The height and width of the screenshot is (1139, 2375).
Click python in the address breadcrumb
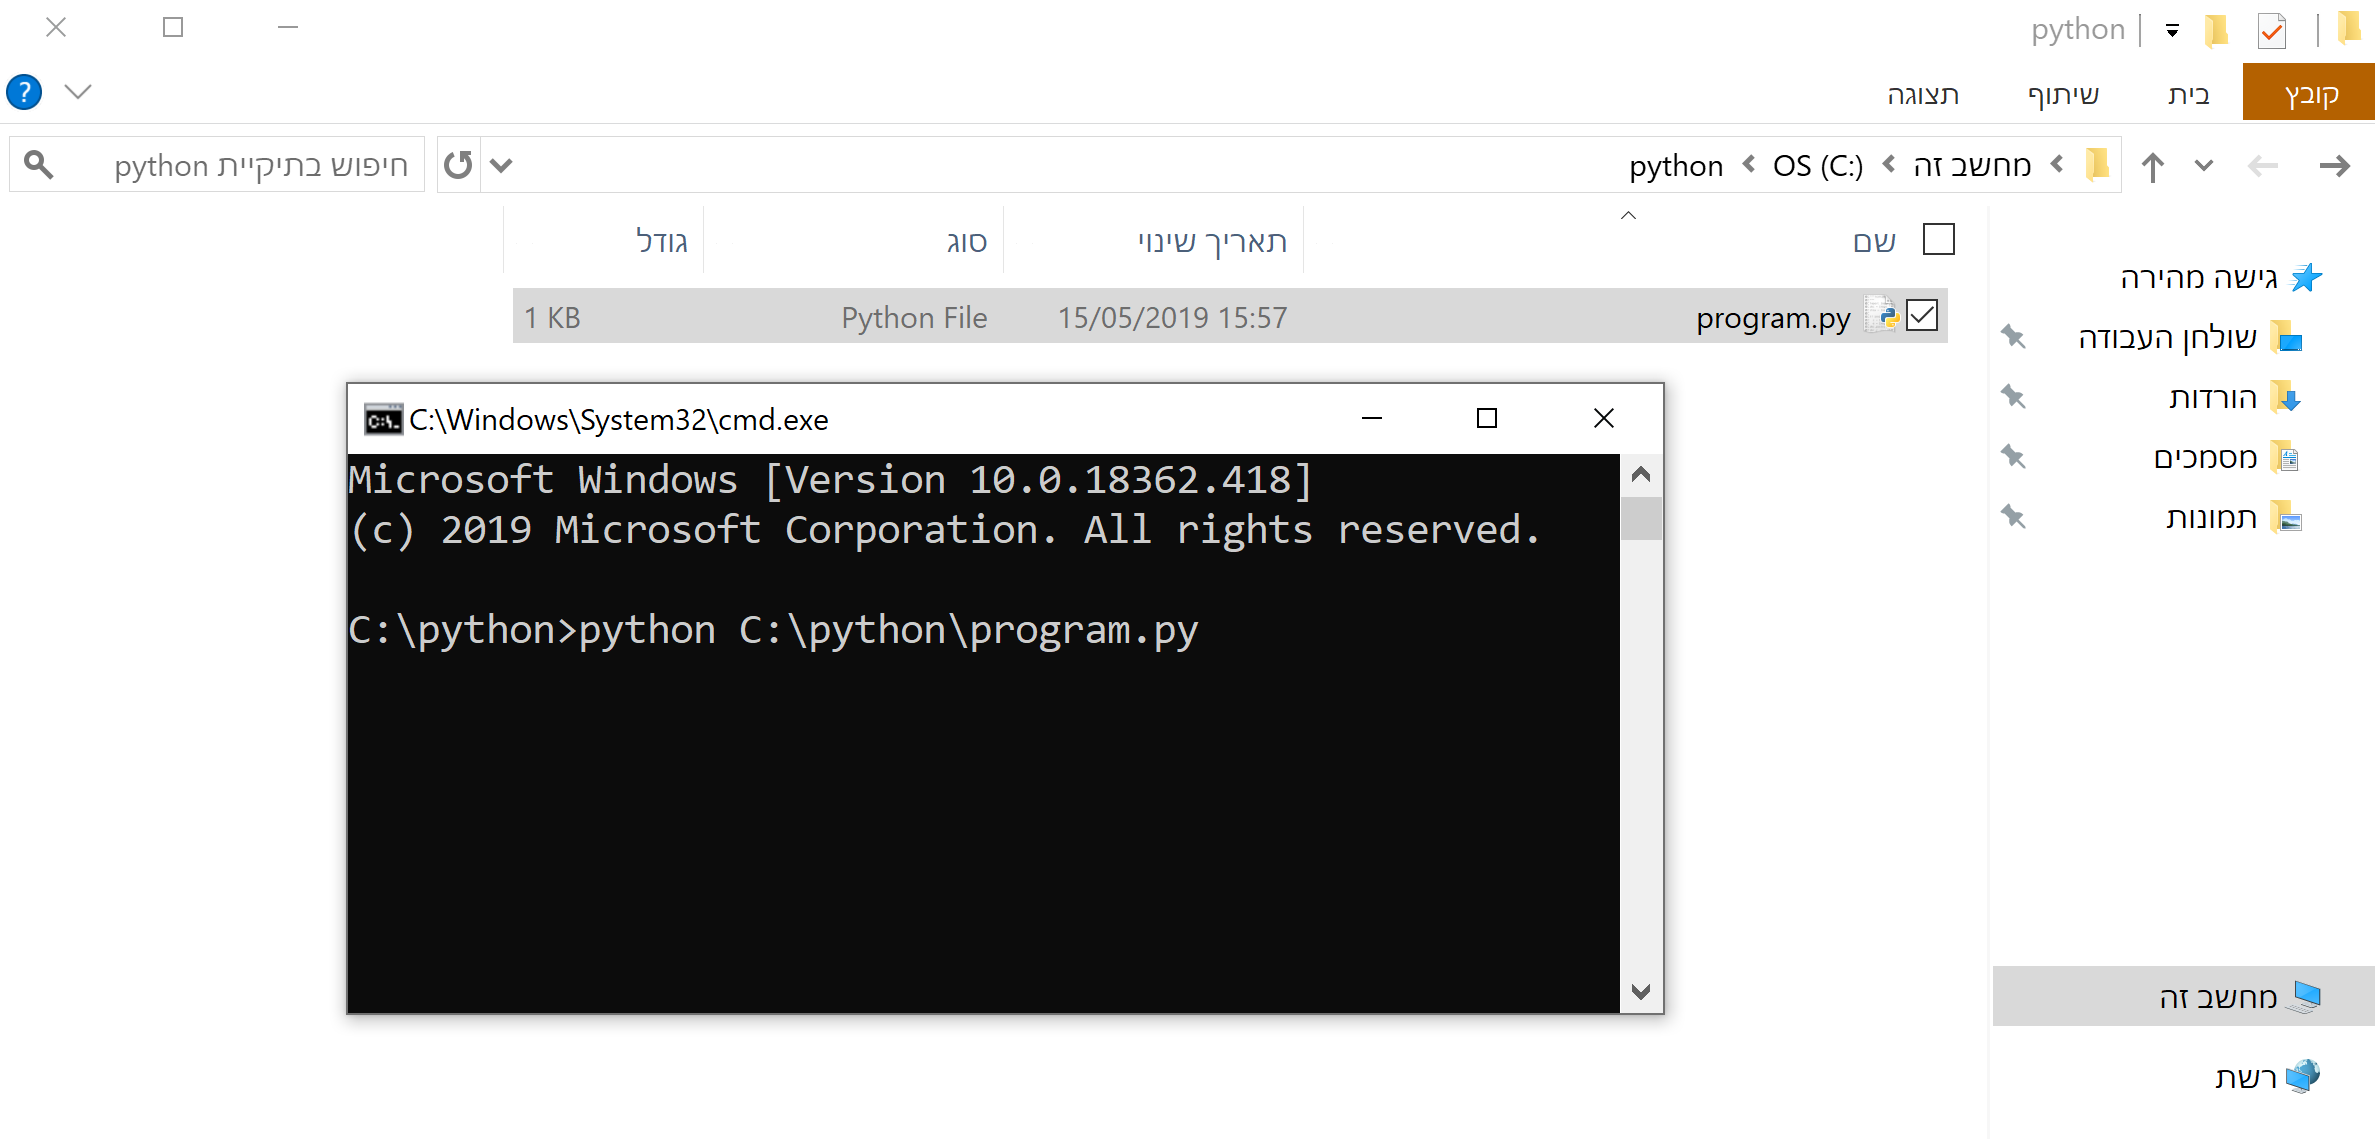(x=1676, y=165)
